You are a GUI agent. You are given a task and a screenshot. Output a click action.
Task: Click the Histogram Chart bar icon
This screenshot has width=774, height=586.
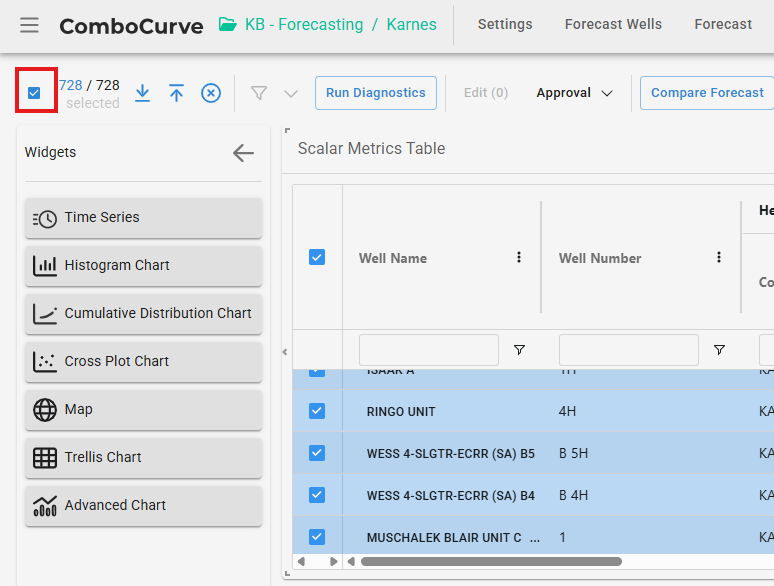click(45, 266)
